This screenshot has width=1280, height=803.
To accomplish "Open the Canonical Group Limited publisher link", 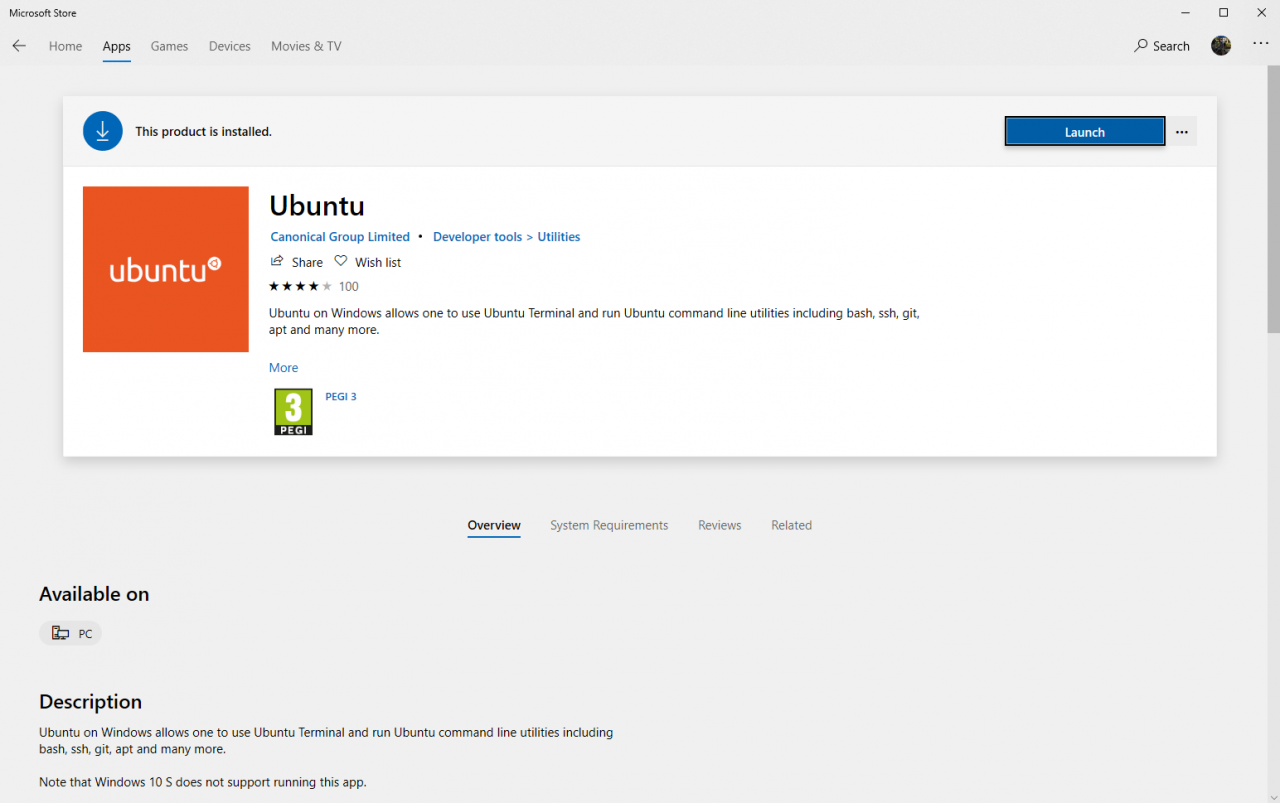I will 340,237.
